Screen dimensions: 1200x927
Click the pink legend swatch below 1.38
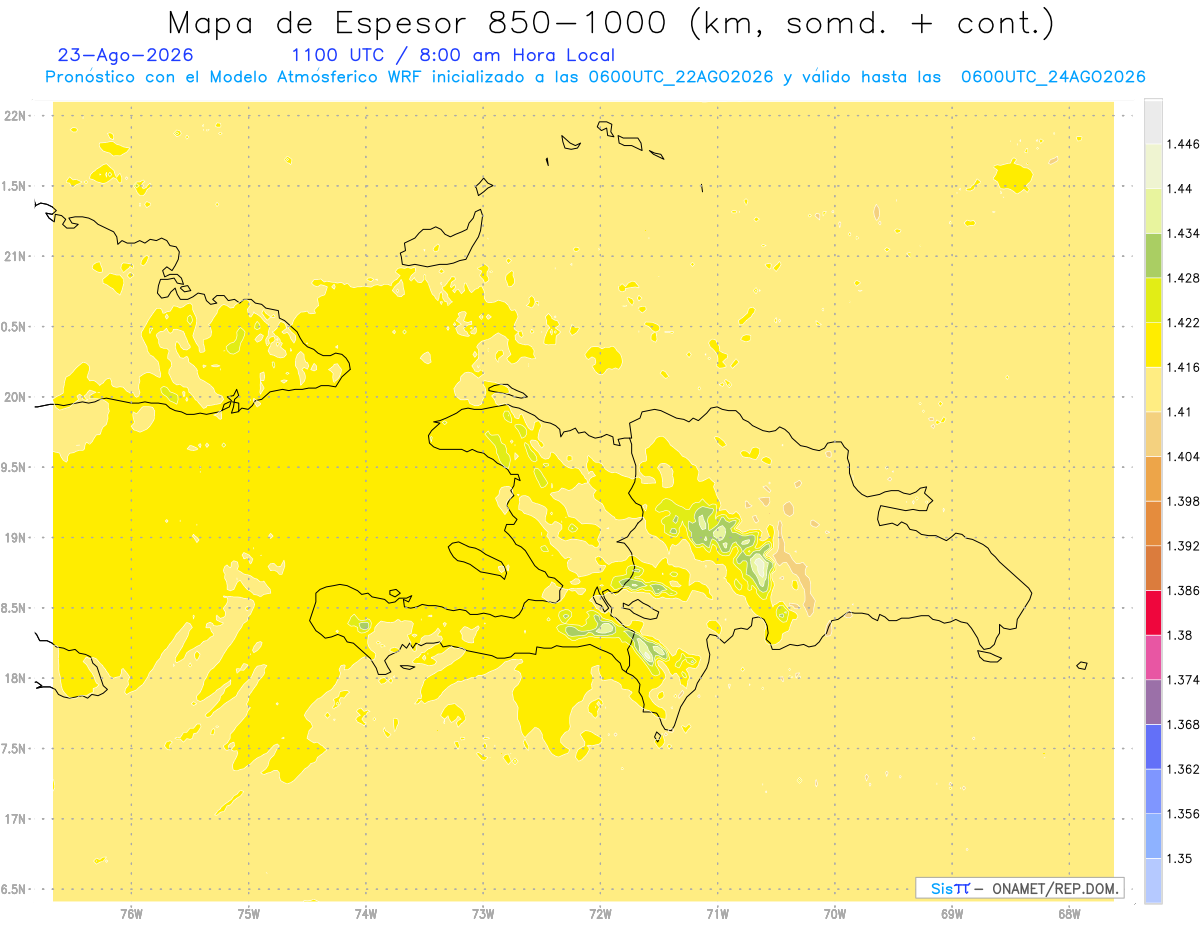1153,657
